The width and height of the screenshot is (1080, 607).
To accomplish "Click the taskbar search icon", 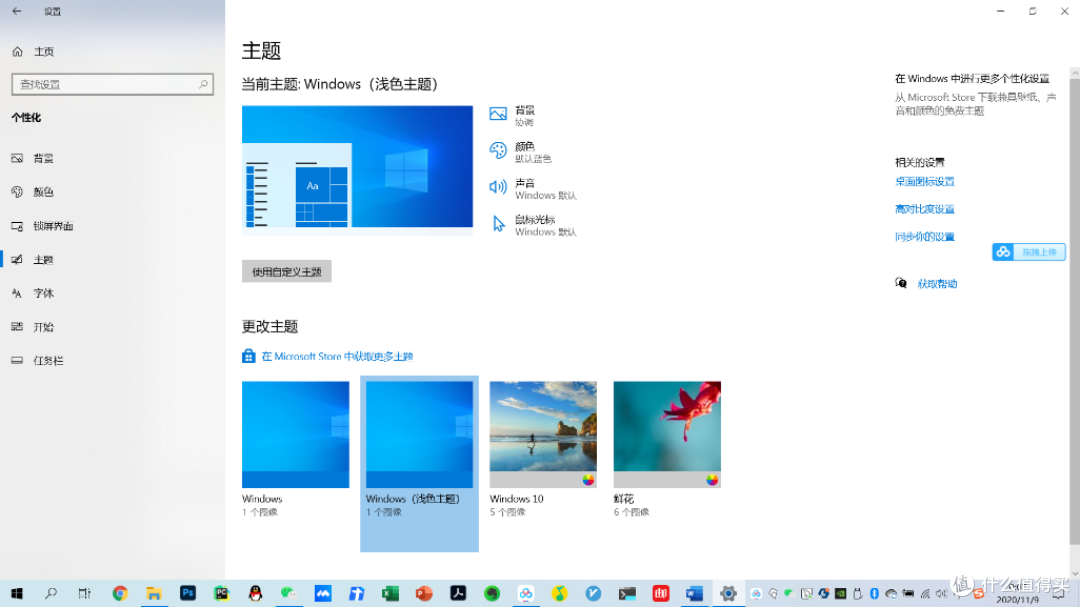I will tap(51, 593).
